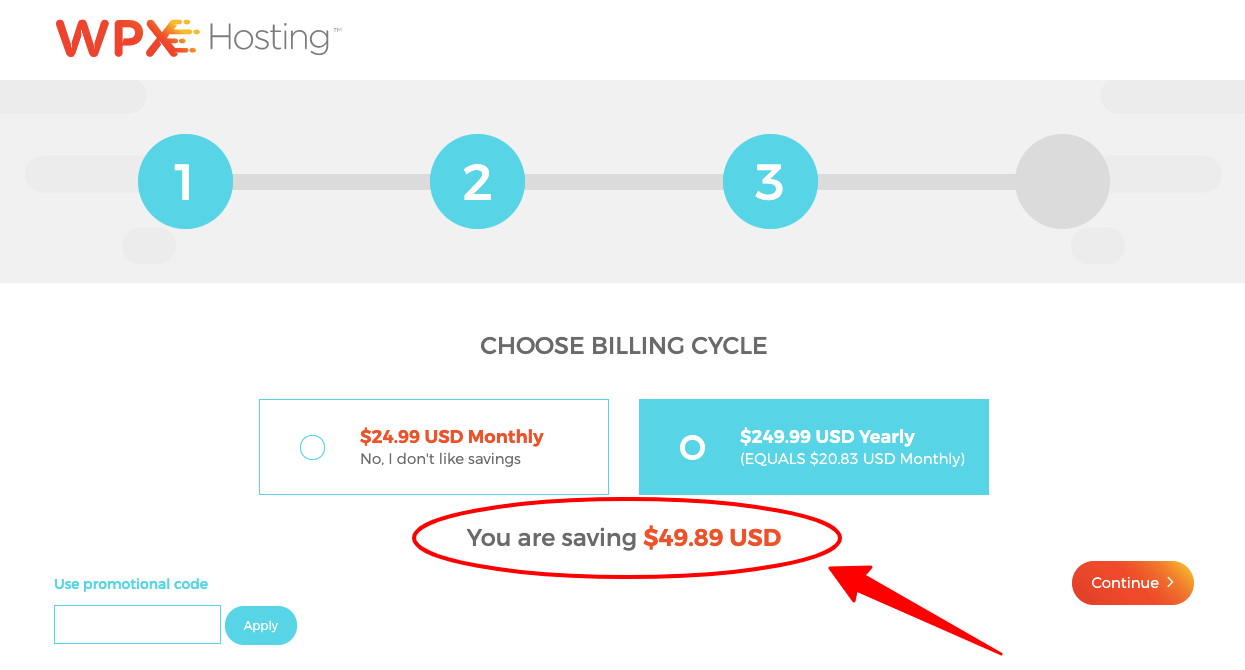Image resolution: width=1245 pixels, height=670 pixels.
Task: Select step 1 in the progress indicator
Action: [185, 181]
